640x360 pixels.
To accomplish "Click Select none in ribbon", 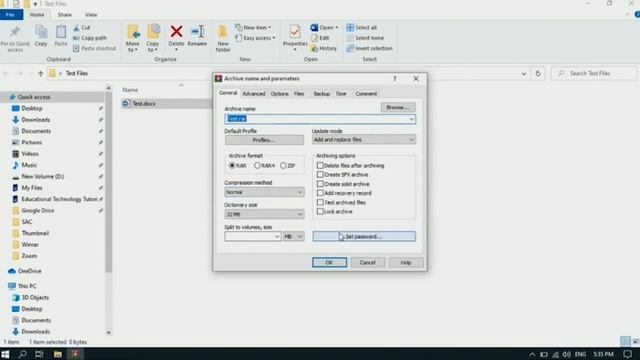I will (x=365, y=38).
